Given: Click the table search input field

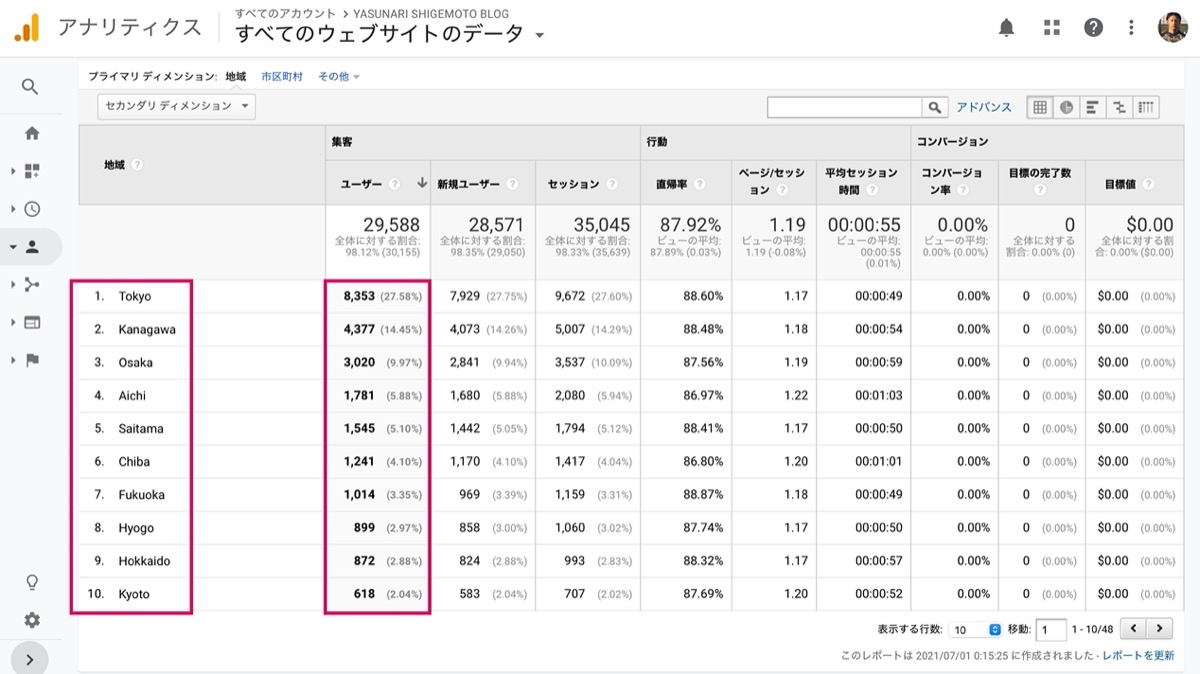Looking at the screenshot, I should coord(844,107).
